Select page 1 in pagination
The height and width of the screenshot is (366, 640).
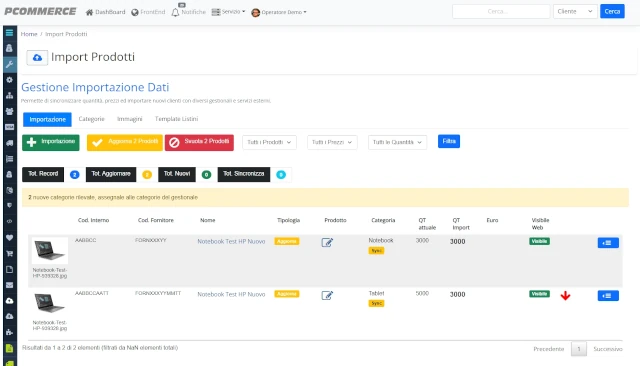(x=578, y=349)
